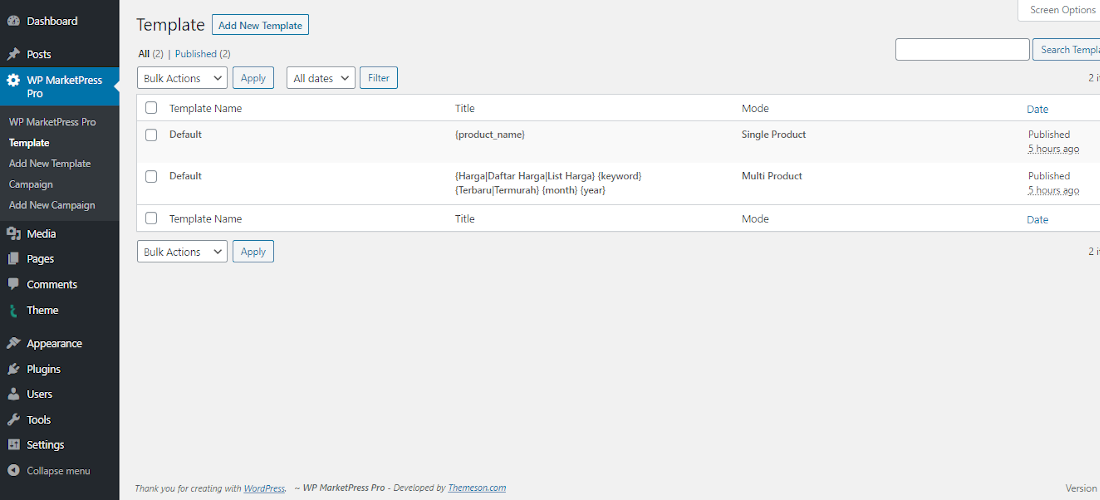Open the Default Multi Product template
The image size is (1100, 500).
pyautogui.click(x=185, y=176)
